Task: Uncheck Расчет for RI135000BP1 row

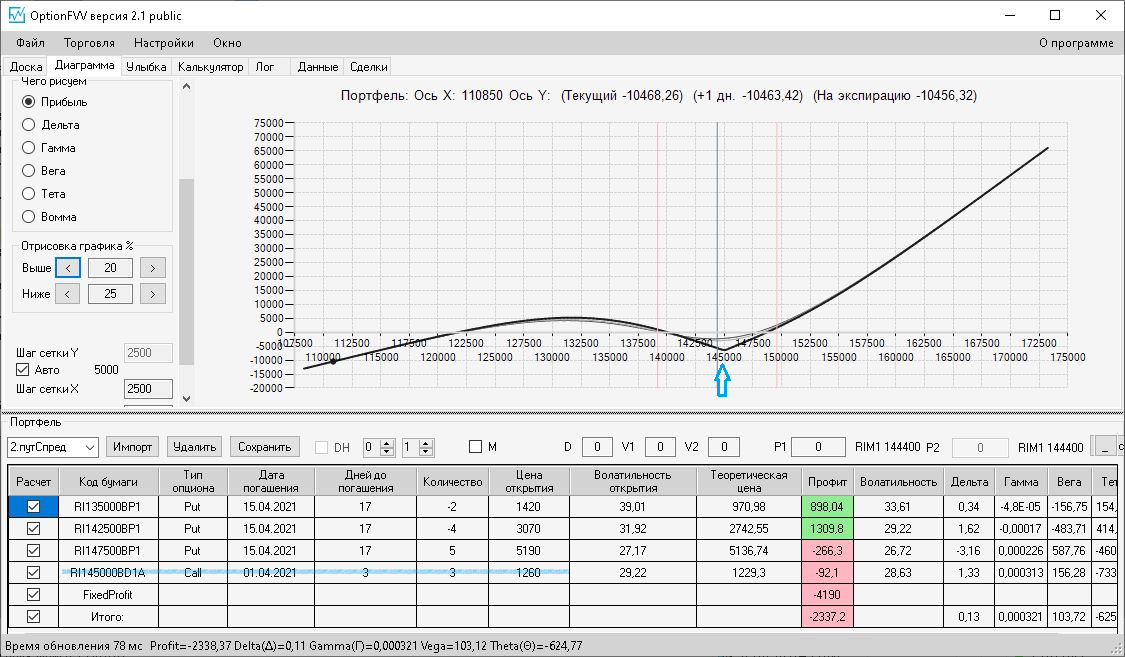Action: pyautogui.click(x=33, y=506)
